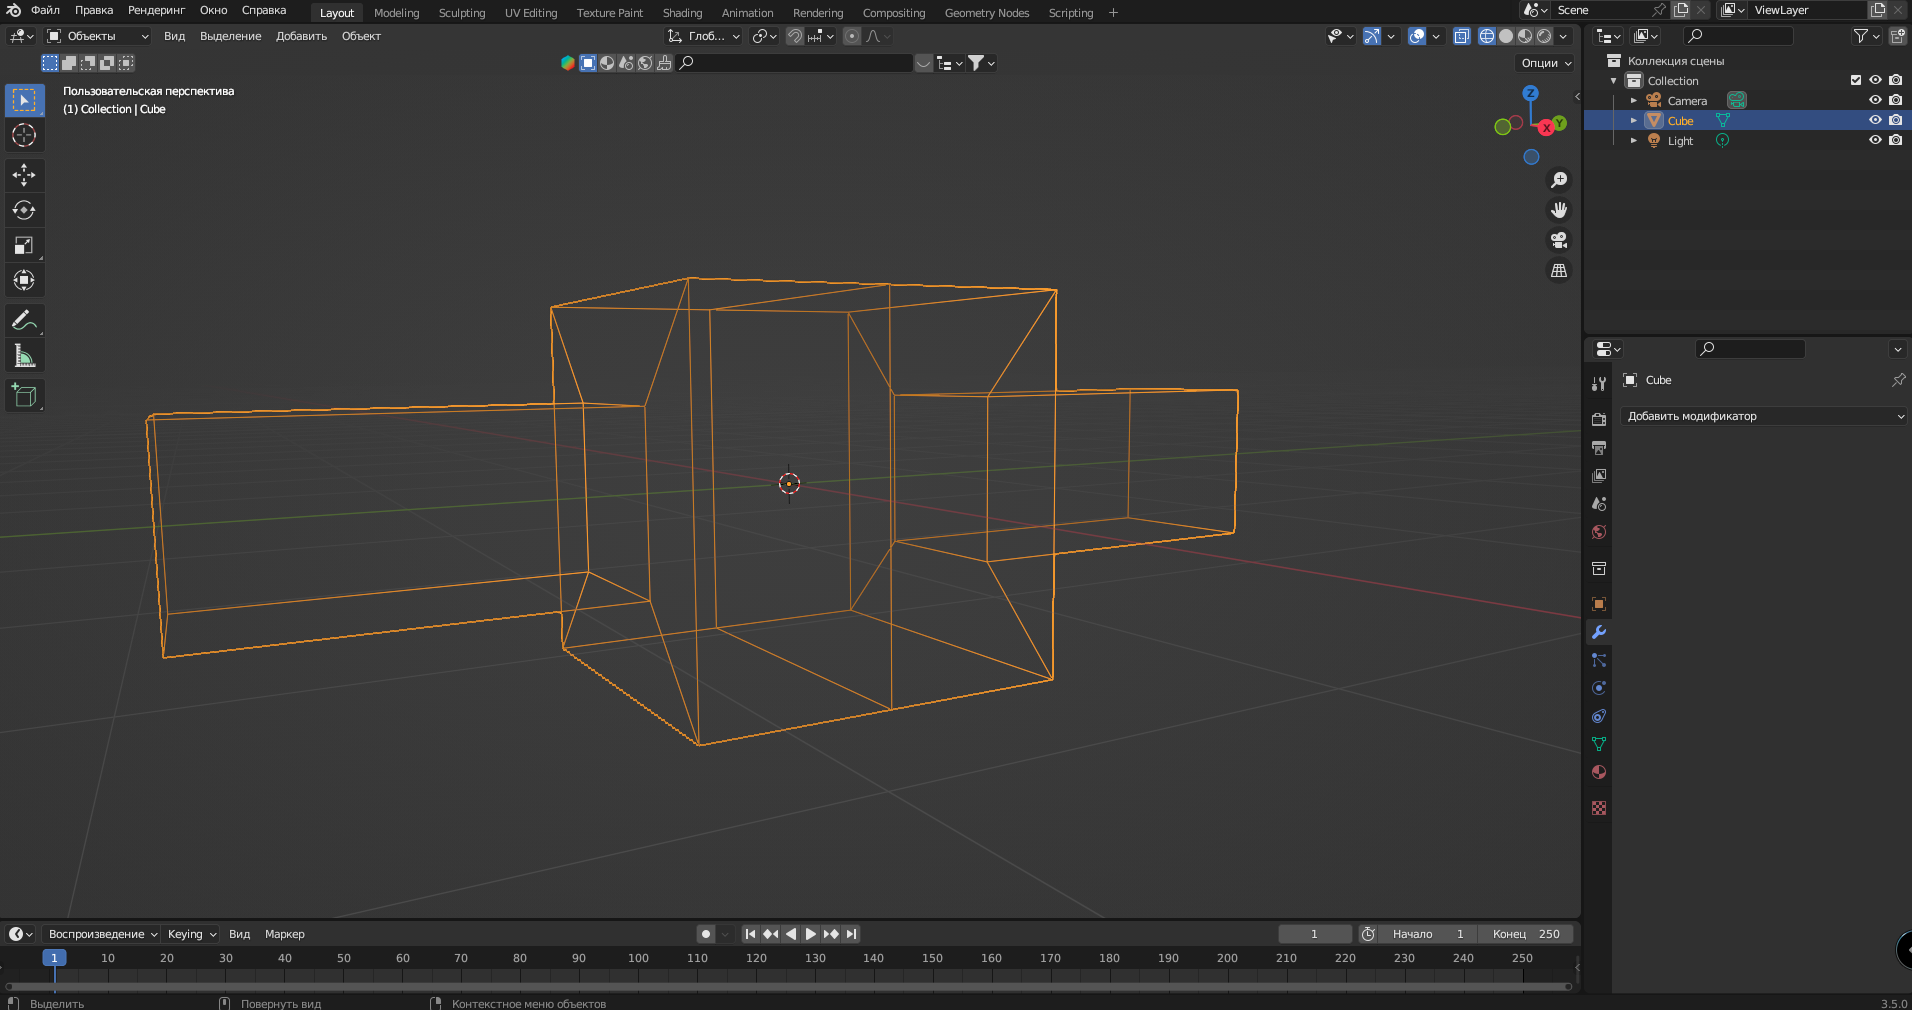Screen dimensions: 1912x1010
Task: Toggle camera view in the viewport
Action: 1558,240
